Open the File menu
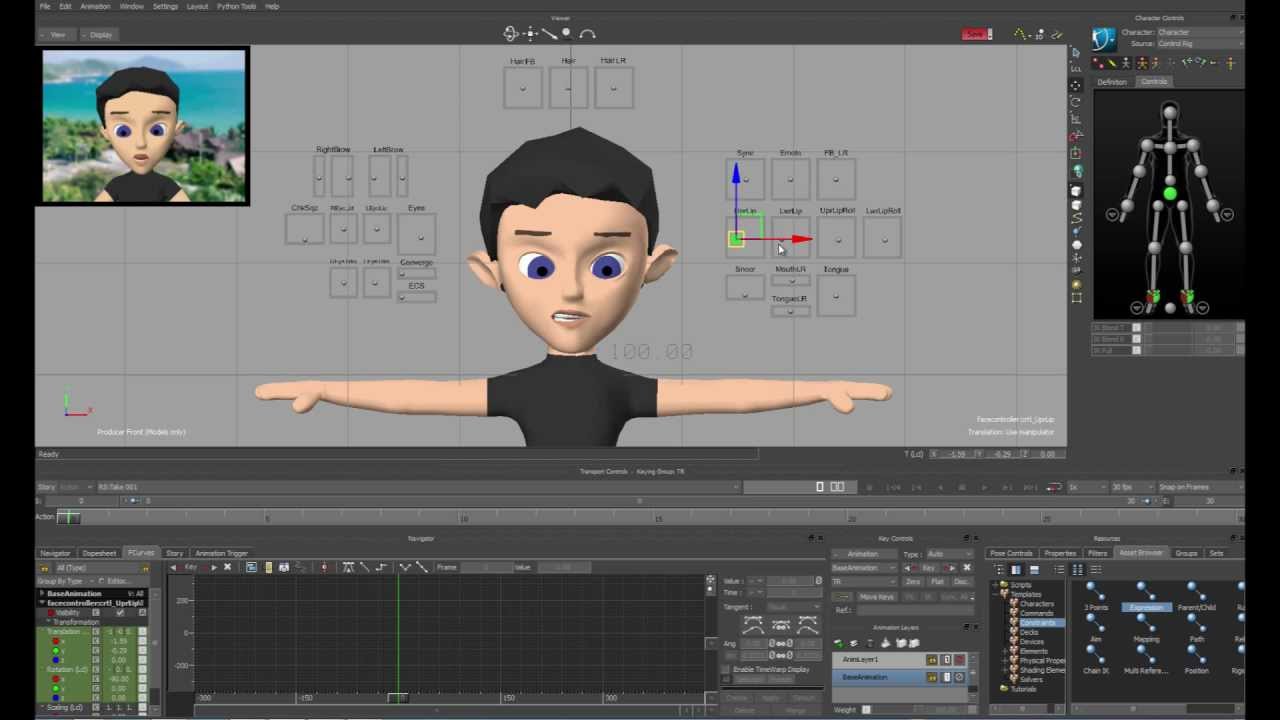The height and width of the screenshot is (720, 1280). coord(45,6)
